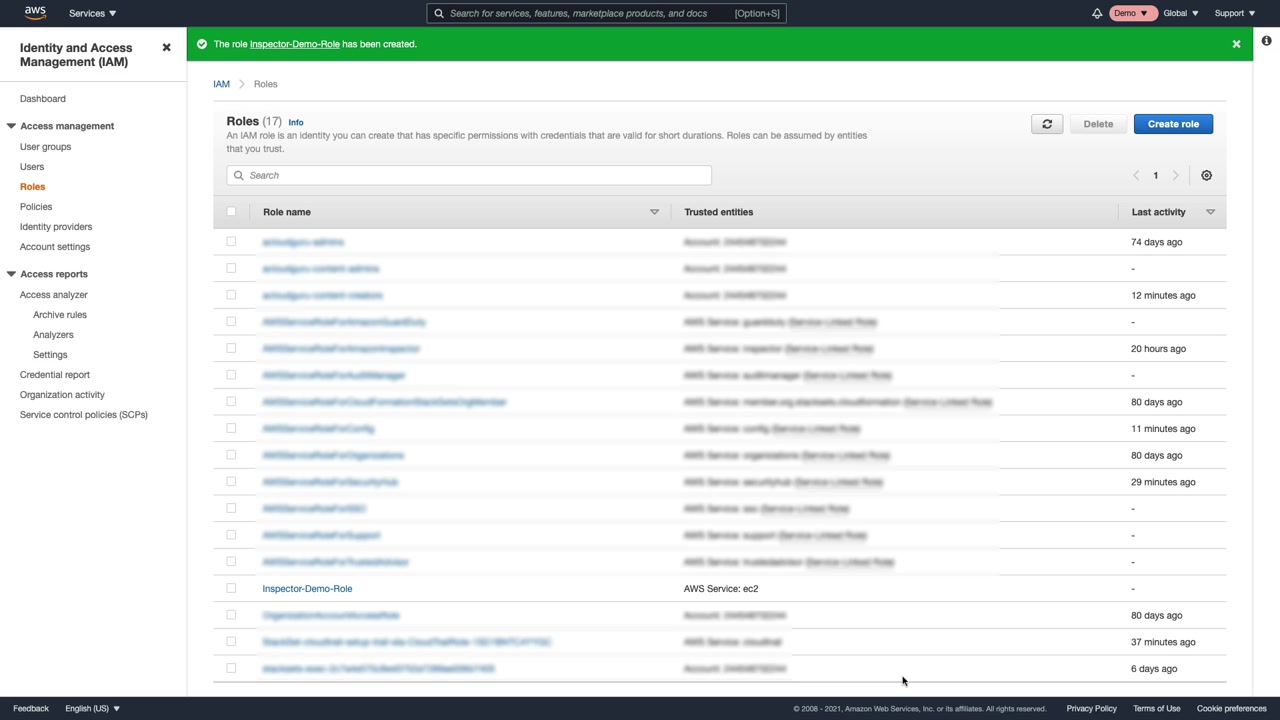Screen dimensions: 1280x720
Task: Open the Privacy Policy link
Action: coord(1091,708)
